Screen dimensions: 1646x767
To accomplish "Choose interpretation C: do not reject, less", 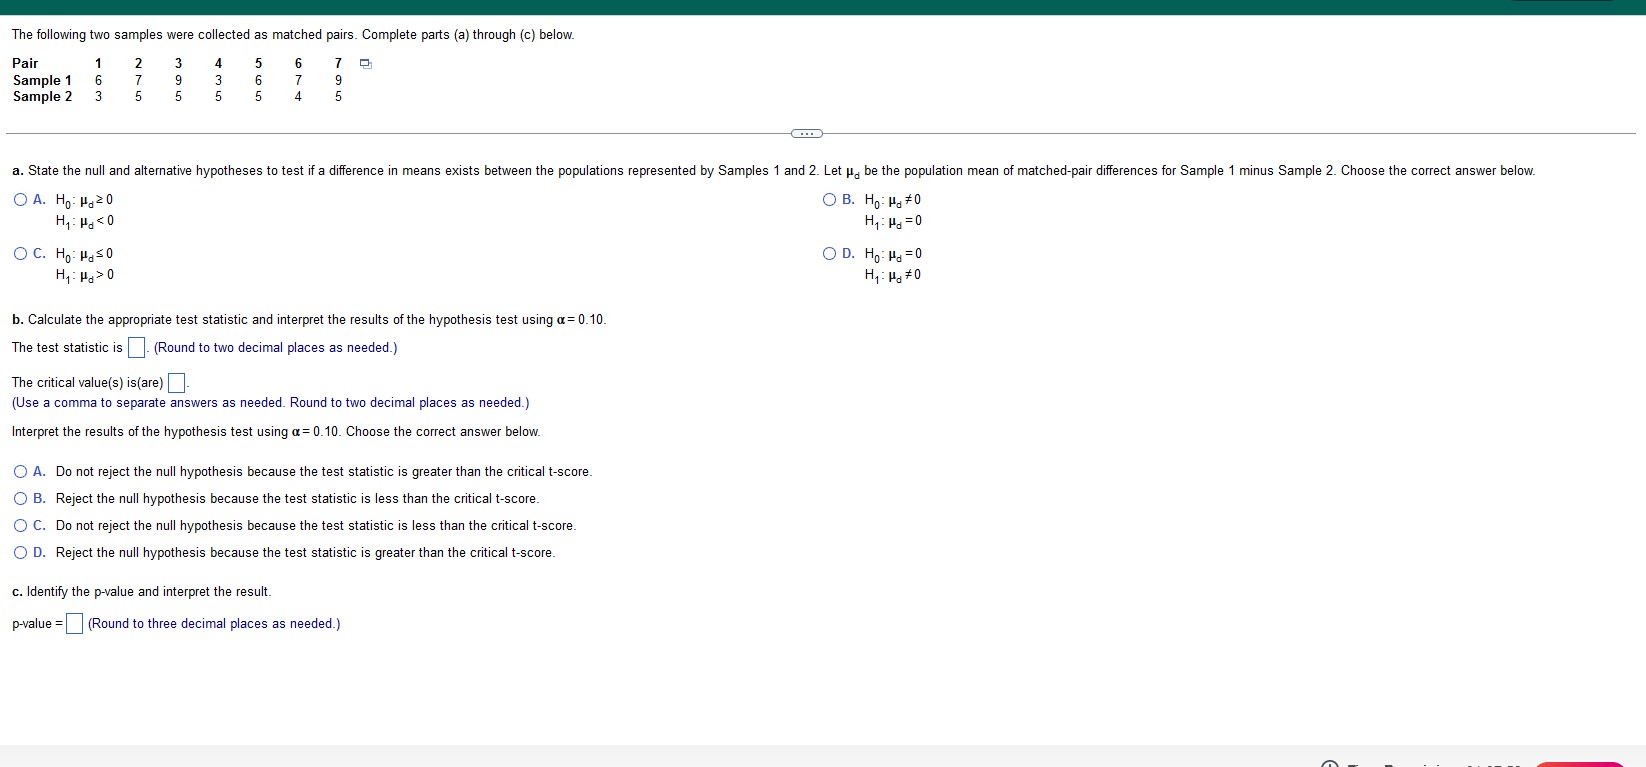I will 21,525.
